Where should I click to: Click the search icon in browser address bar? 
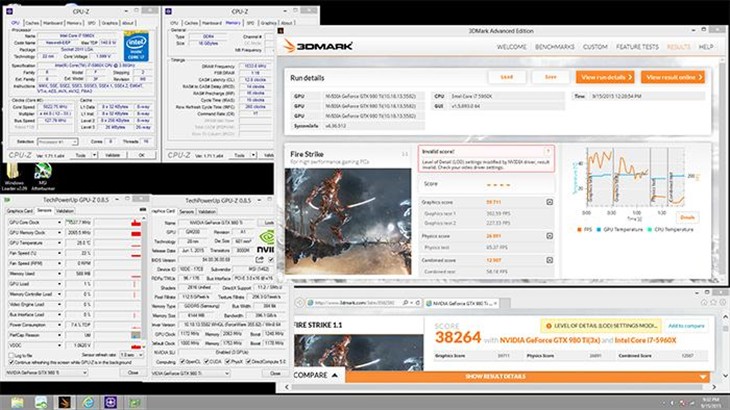pyautogui.click(x=406, y=303)
